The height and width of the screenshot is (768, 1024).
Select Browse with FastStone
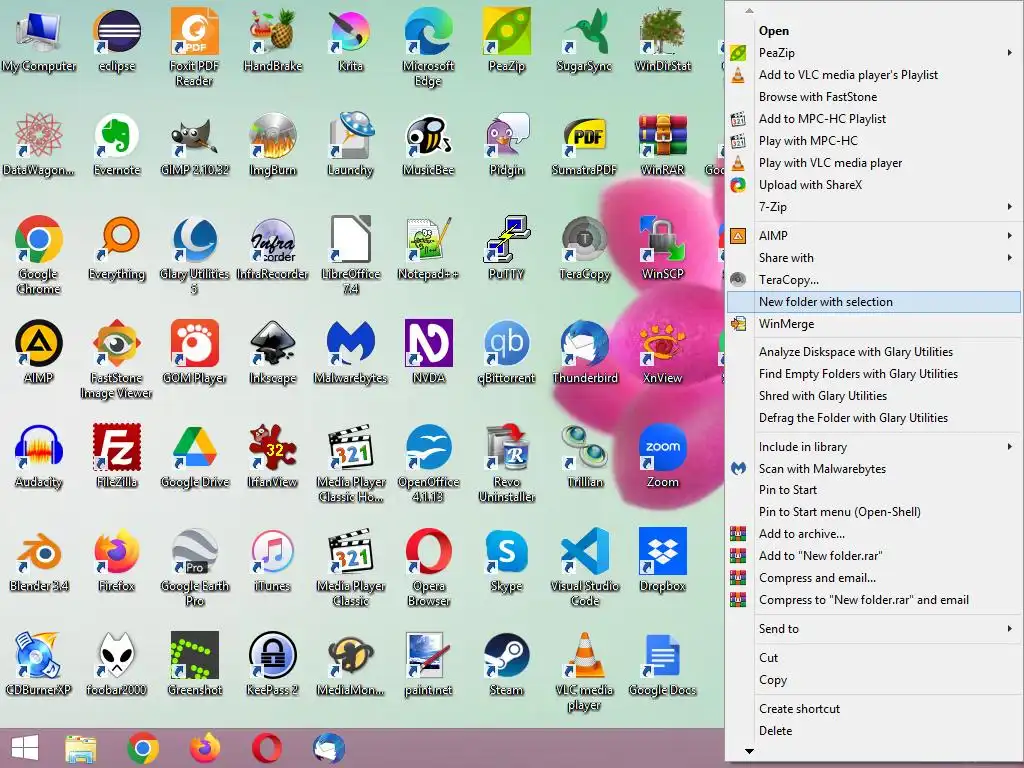[x=874, y=97]
